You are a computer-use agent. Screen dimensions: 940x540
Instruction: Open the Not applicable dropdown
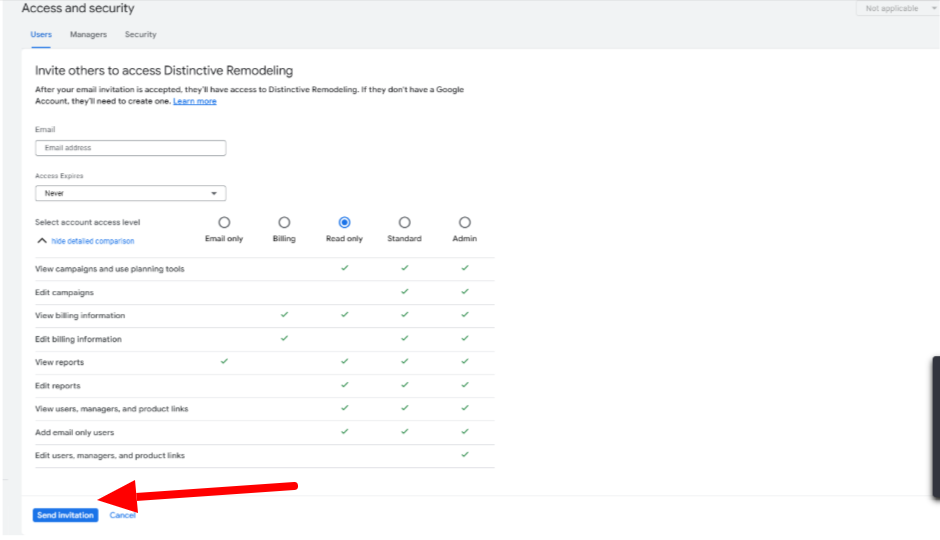[x=898, y=8]
